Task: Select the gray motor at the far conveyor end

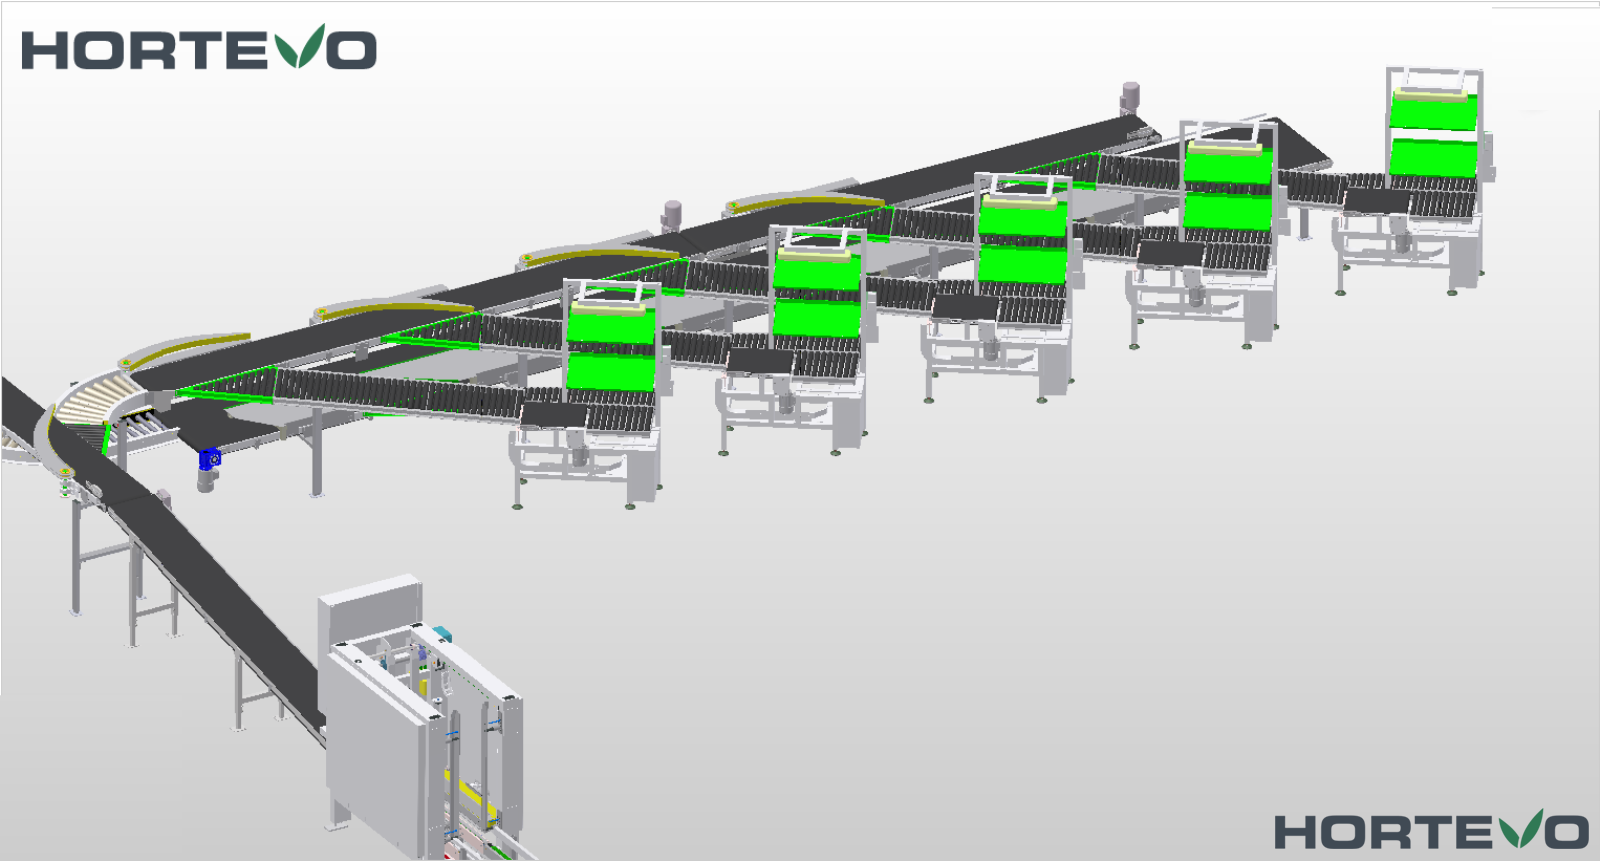Action: click(1130, 97)
